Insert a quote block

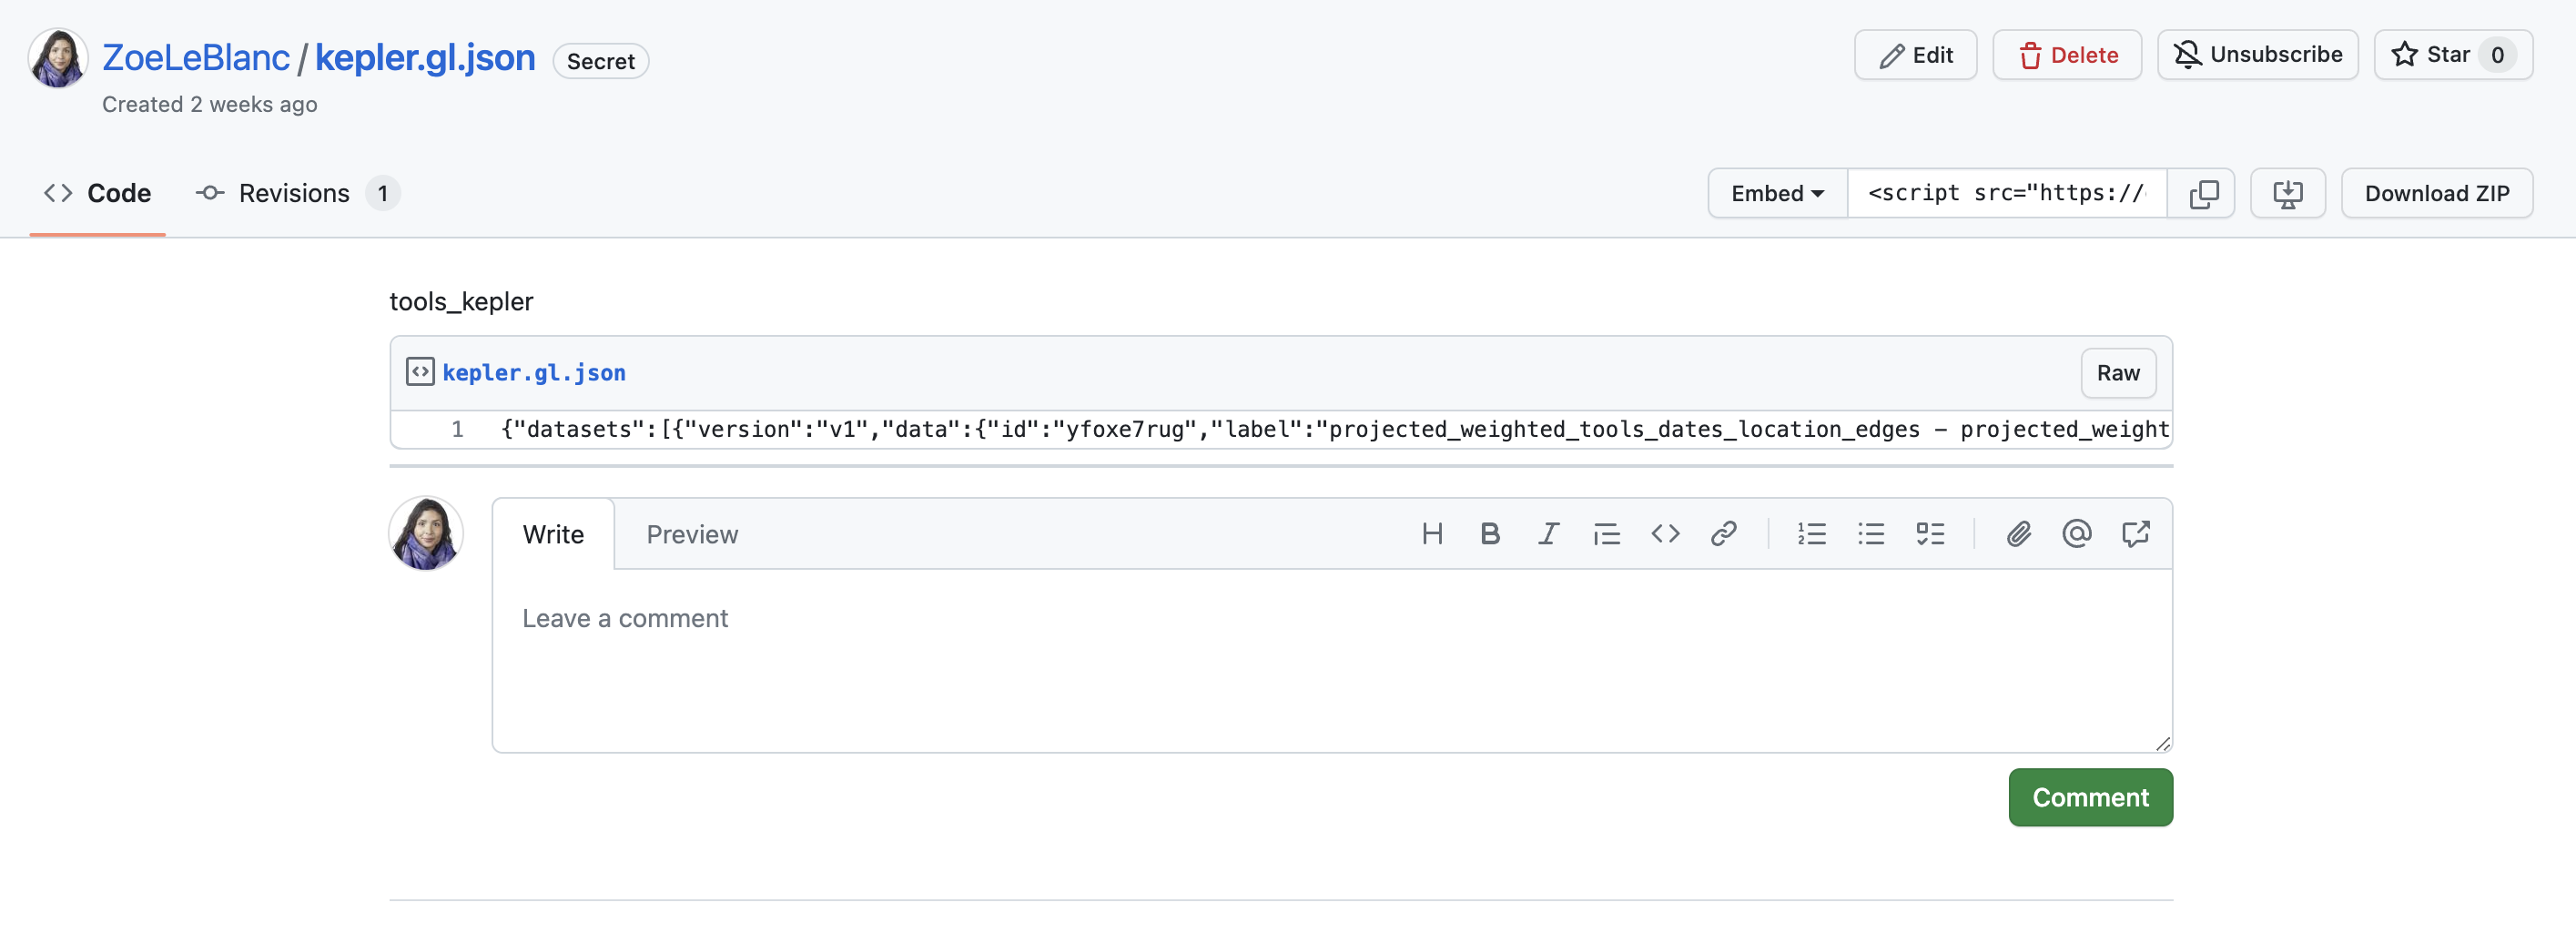[1606, 534]
